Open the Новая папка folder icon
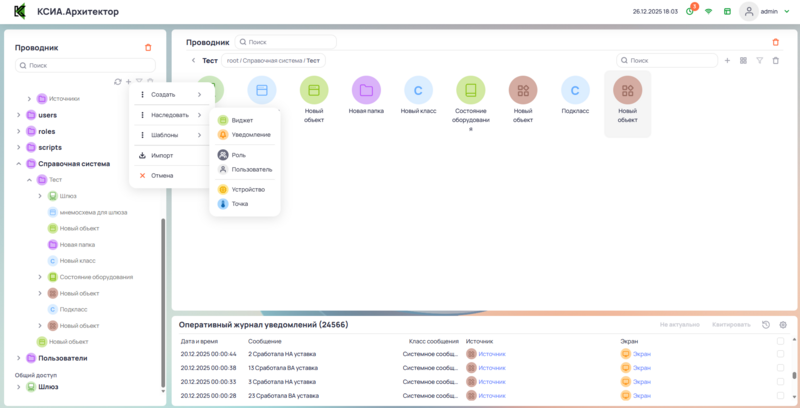800x408 pixels. click(366, 91)
